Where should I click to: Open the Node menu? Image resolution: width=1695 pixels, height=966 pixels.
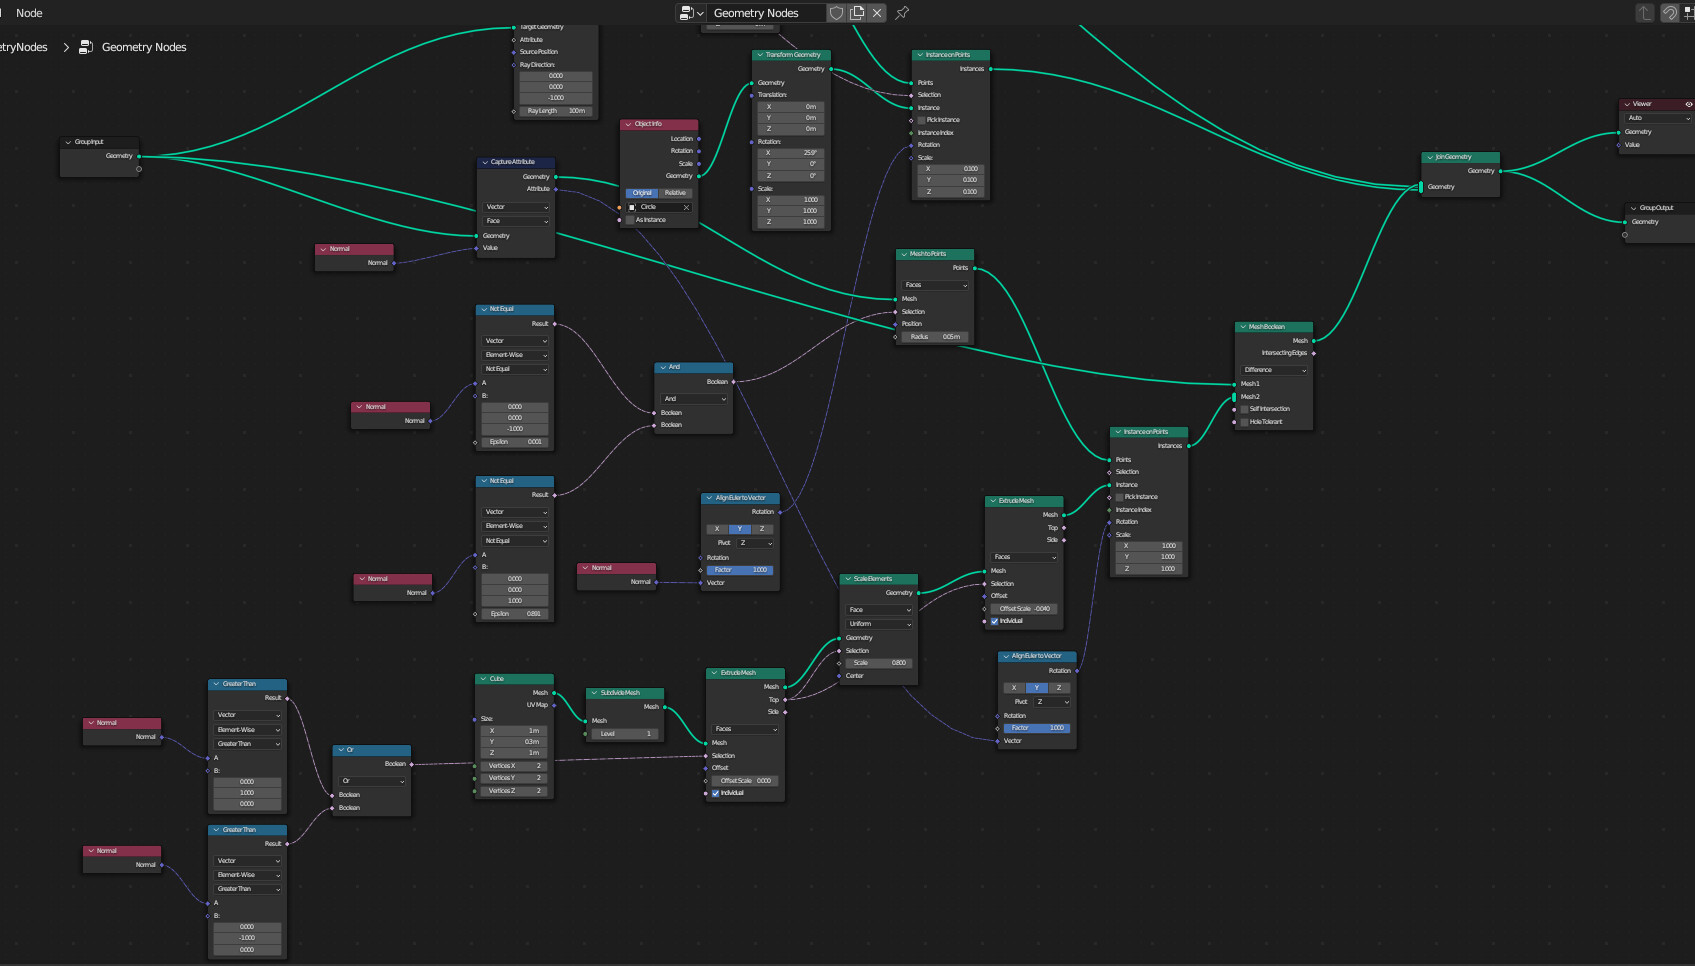29,13
